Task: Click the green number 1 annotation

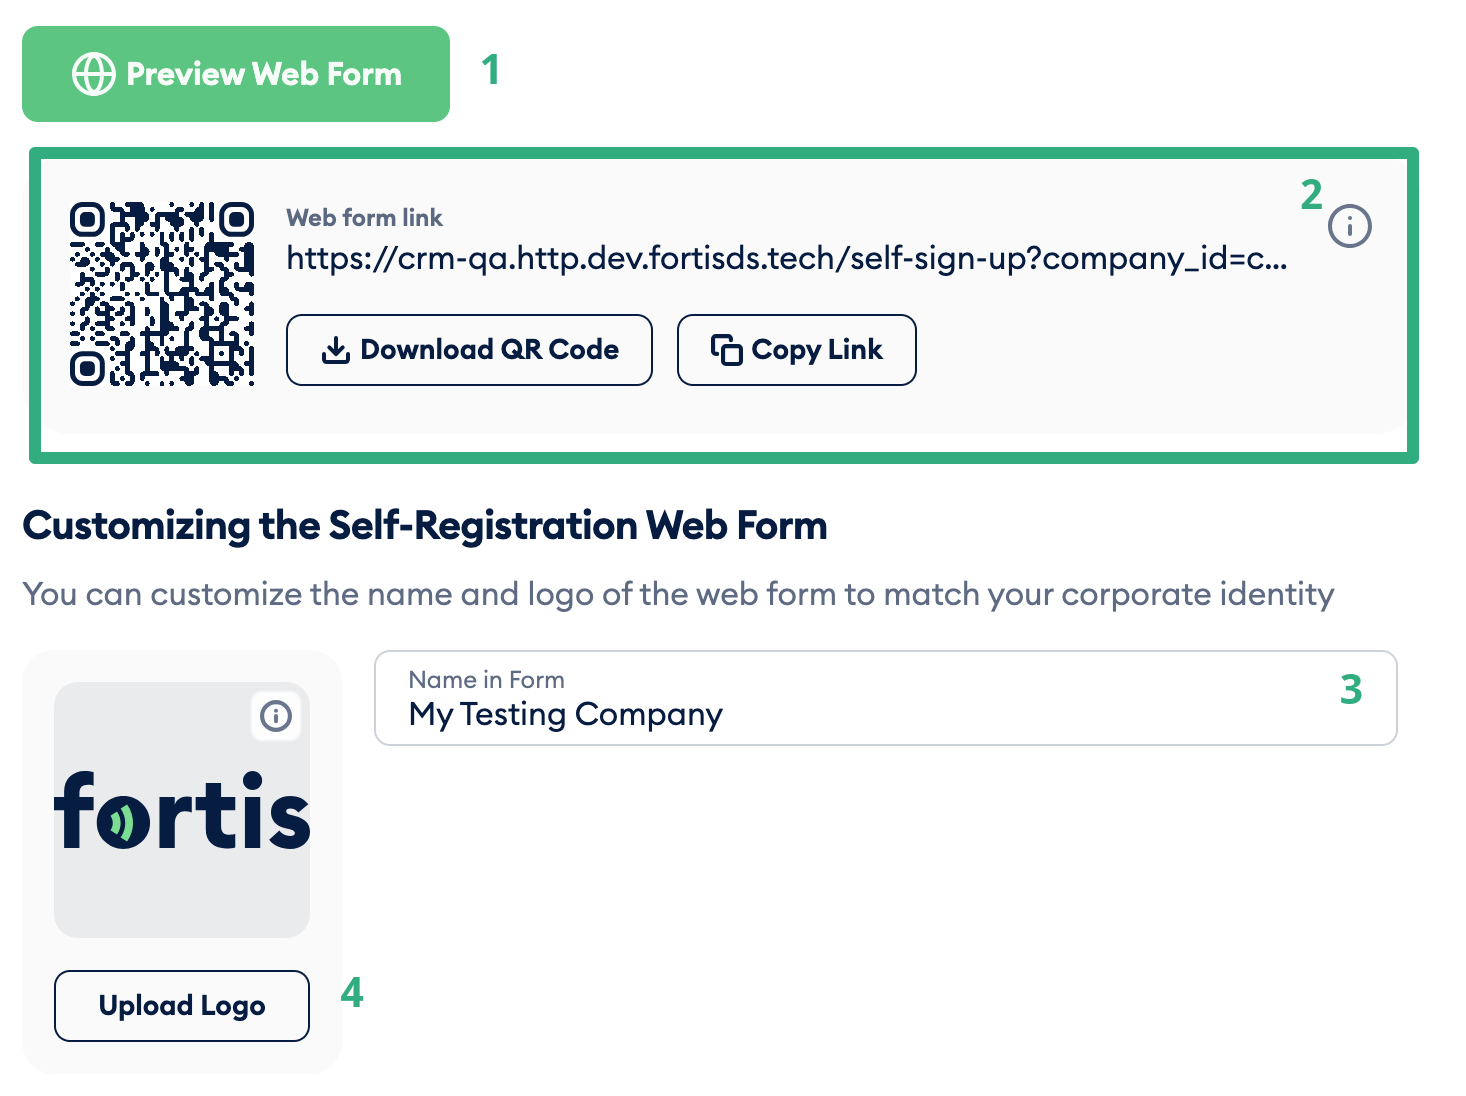Action: click(490, 70)
